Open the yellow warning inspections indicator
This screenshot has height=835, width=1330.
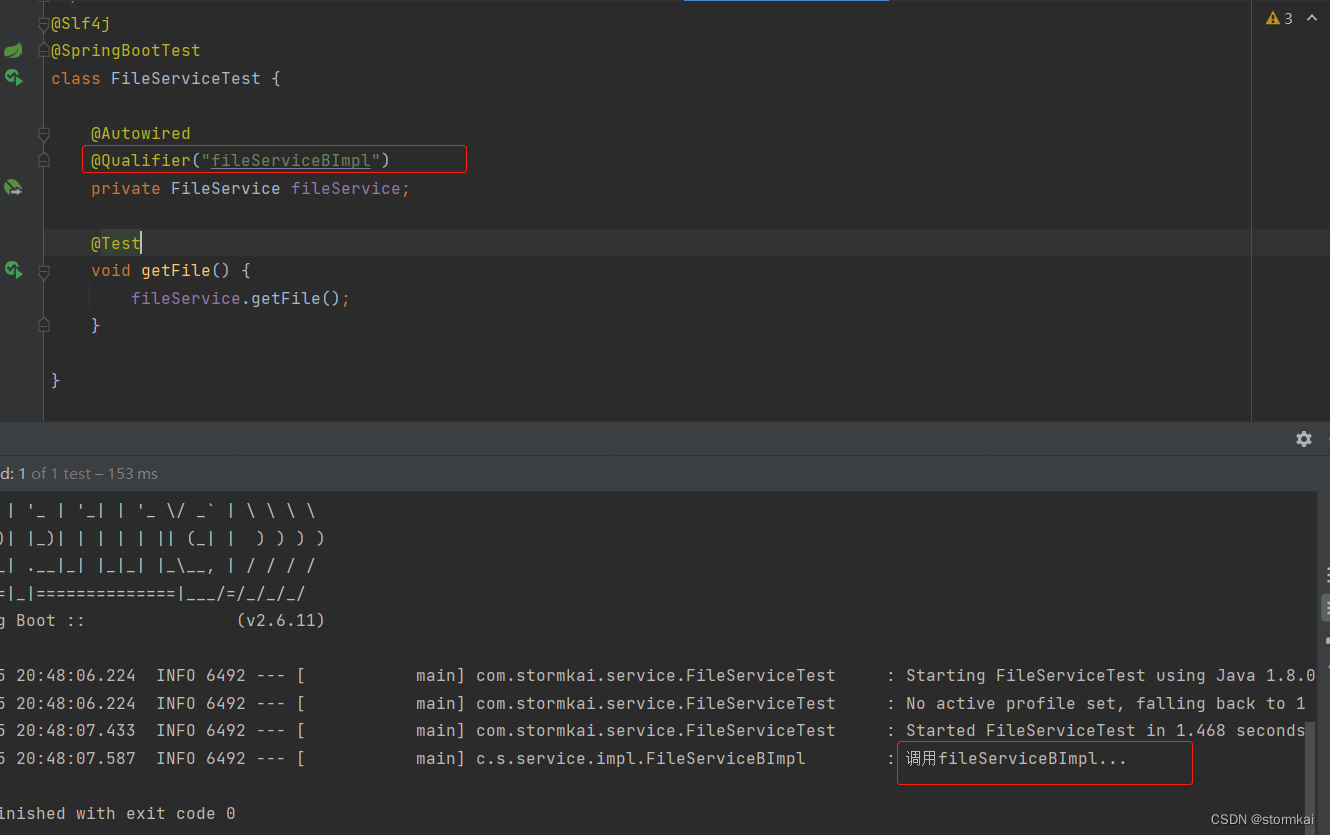(x=1279, y=18)
